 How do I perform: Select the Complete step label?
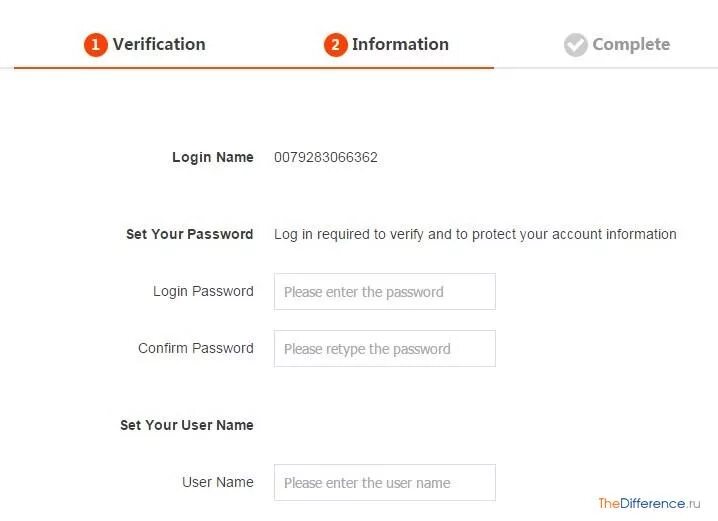click(630, 44)
